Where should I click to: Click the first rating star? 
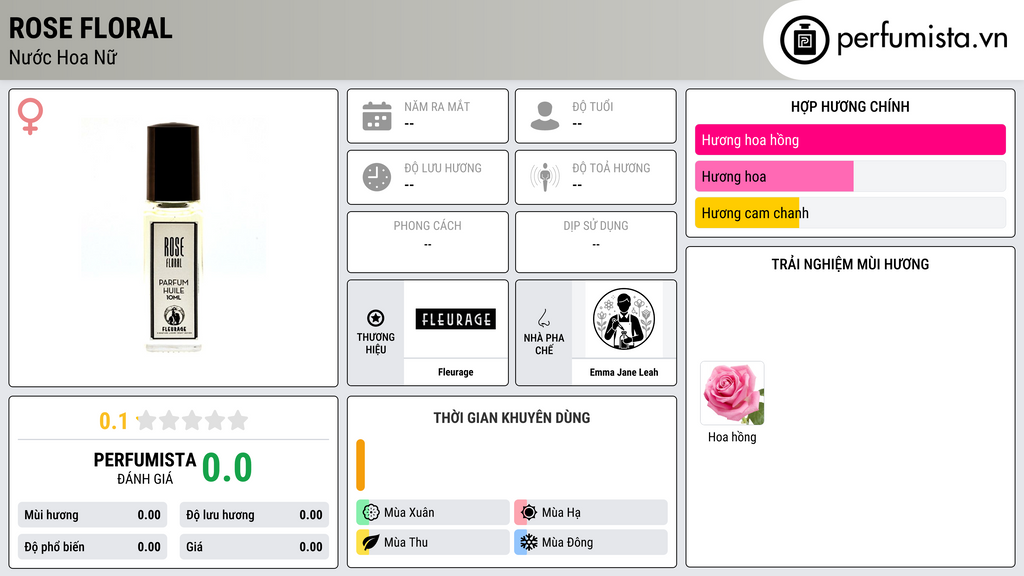point(147,420)
